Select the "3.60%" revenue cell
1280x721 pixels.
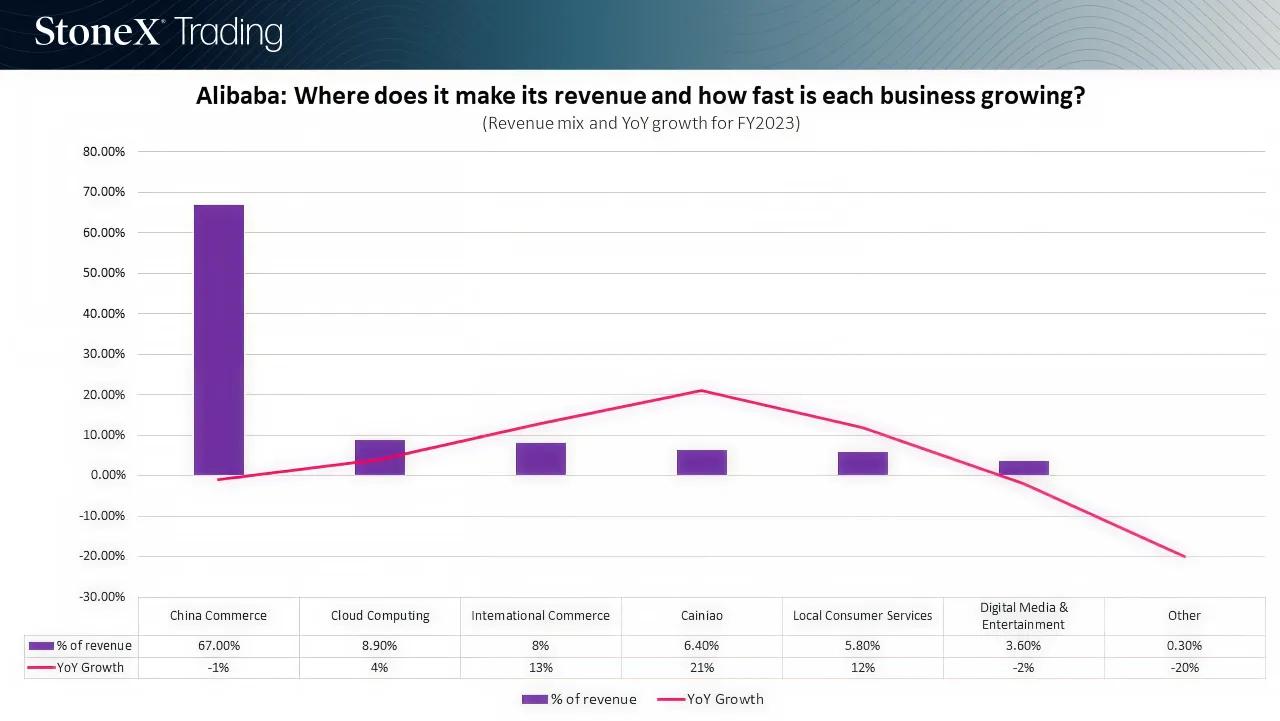point(1024,646)
